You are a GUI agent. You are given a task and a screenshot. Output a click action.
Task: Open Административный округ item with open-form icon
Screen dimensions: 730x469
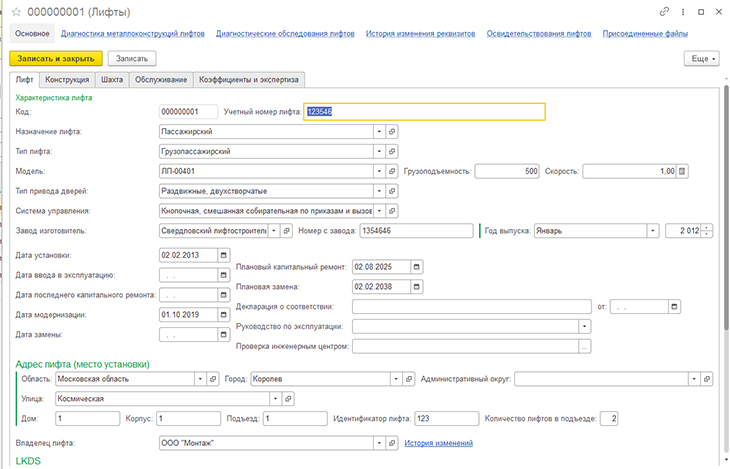click(x=707, y=379)
